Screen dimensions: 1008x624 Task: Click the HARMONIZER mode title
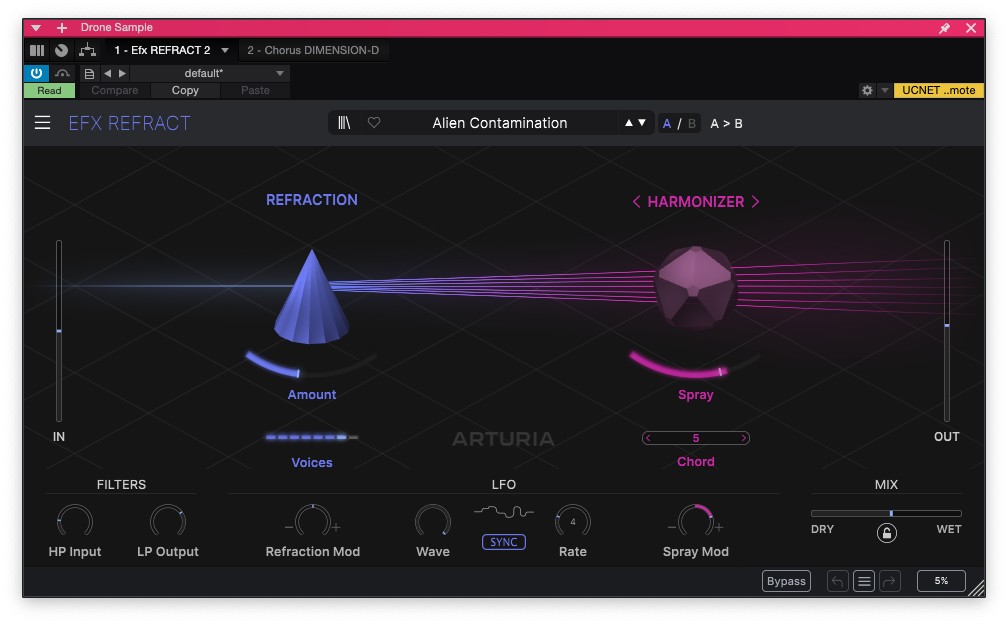point(696,202)
